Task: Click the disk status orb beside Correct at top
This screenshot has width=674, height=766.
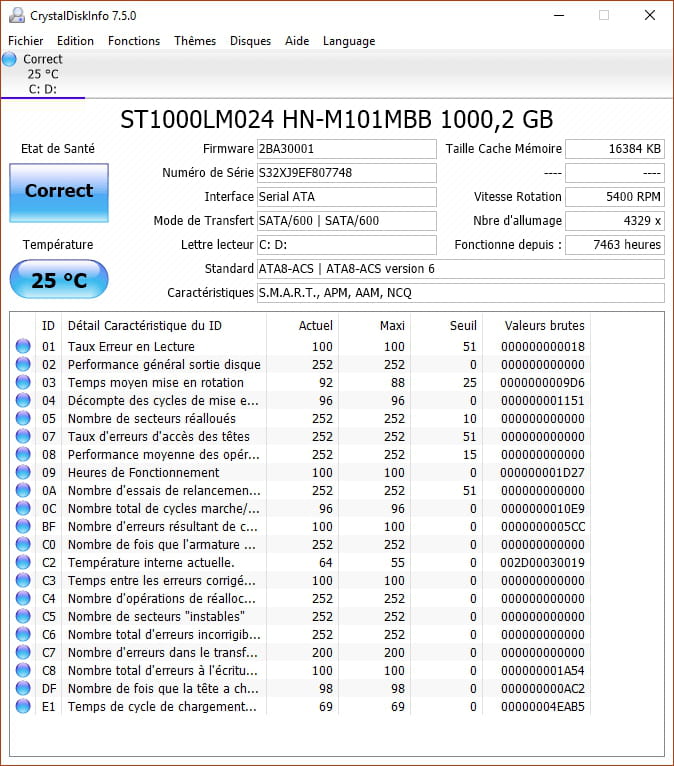Action: [x=9, y=59]
